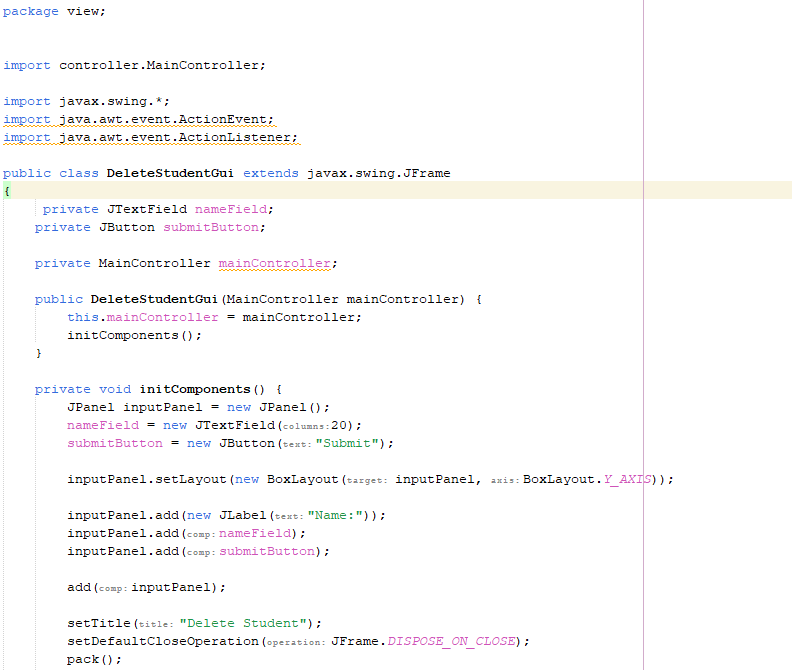Screen dimensions: 792x670
Task: Click the underlined 'mainController' field declaration
Action: click(275, 264)
